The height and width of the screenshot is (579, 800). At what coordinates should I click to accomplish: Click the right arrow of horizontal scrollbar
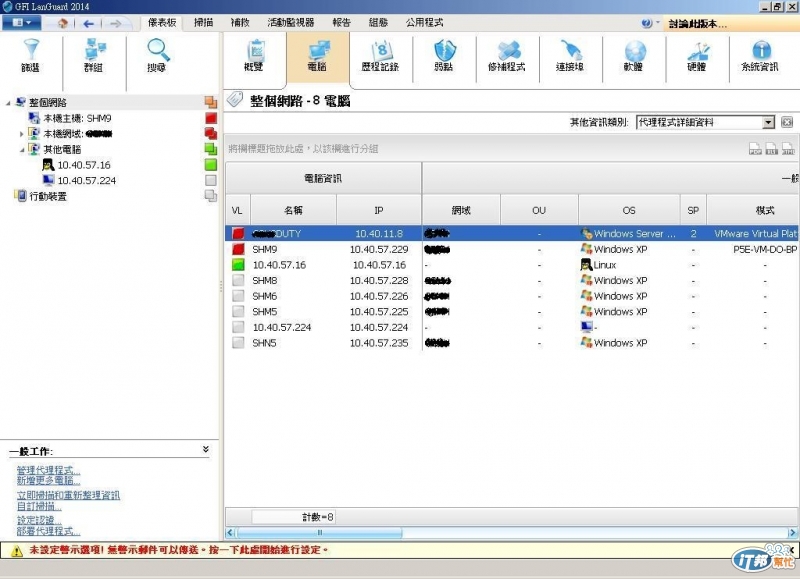click(x=792, y=533)
